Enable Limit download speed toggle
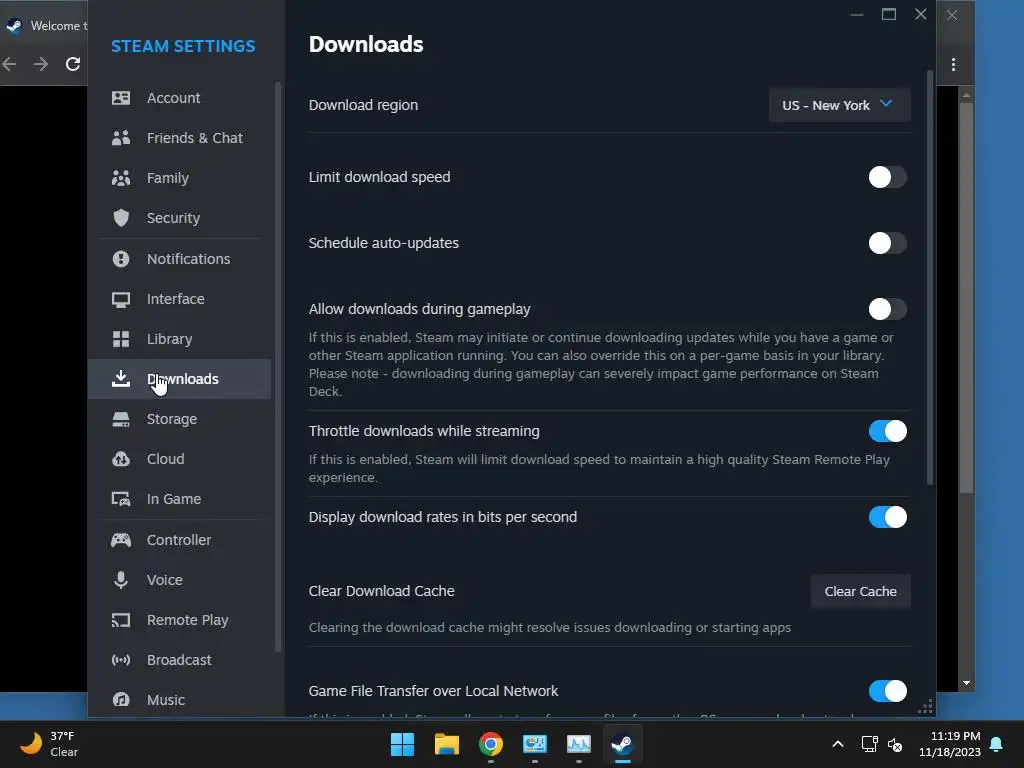 click(888, 177)
